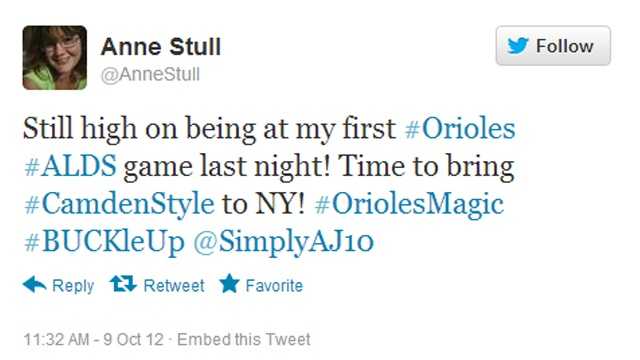The width and height of the screenshot is (640, 360).
Task: Open the #CamdenStyle hashtag
Action: [x=119, y=204]
